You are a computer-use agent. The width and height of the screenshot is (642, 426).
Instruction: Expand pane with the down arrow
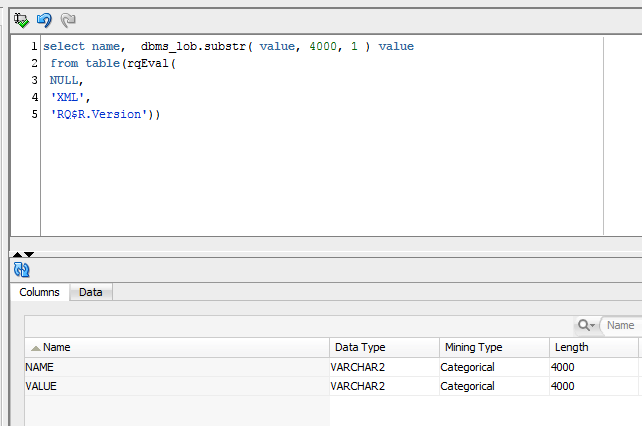pyautogui.click(x=29, y=254)
